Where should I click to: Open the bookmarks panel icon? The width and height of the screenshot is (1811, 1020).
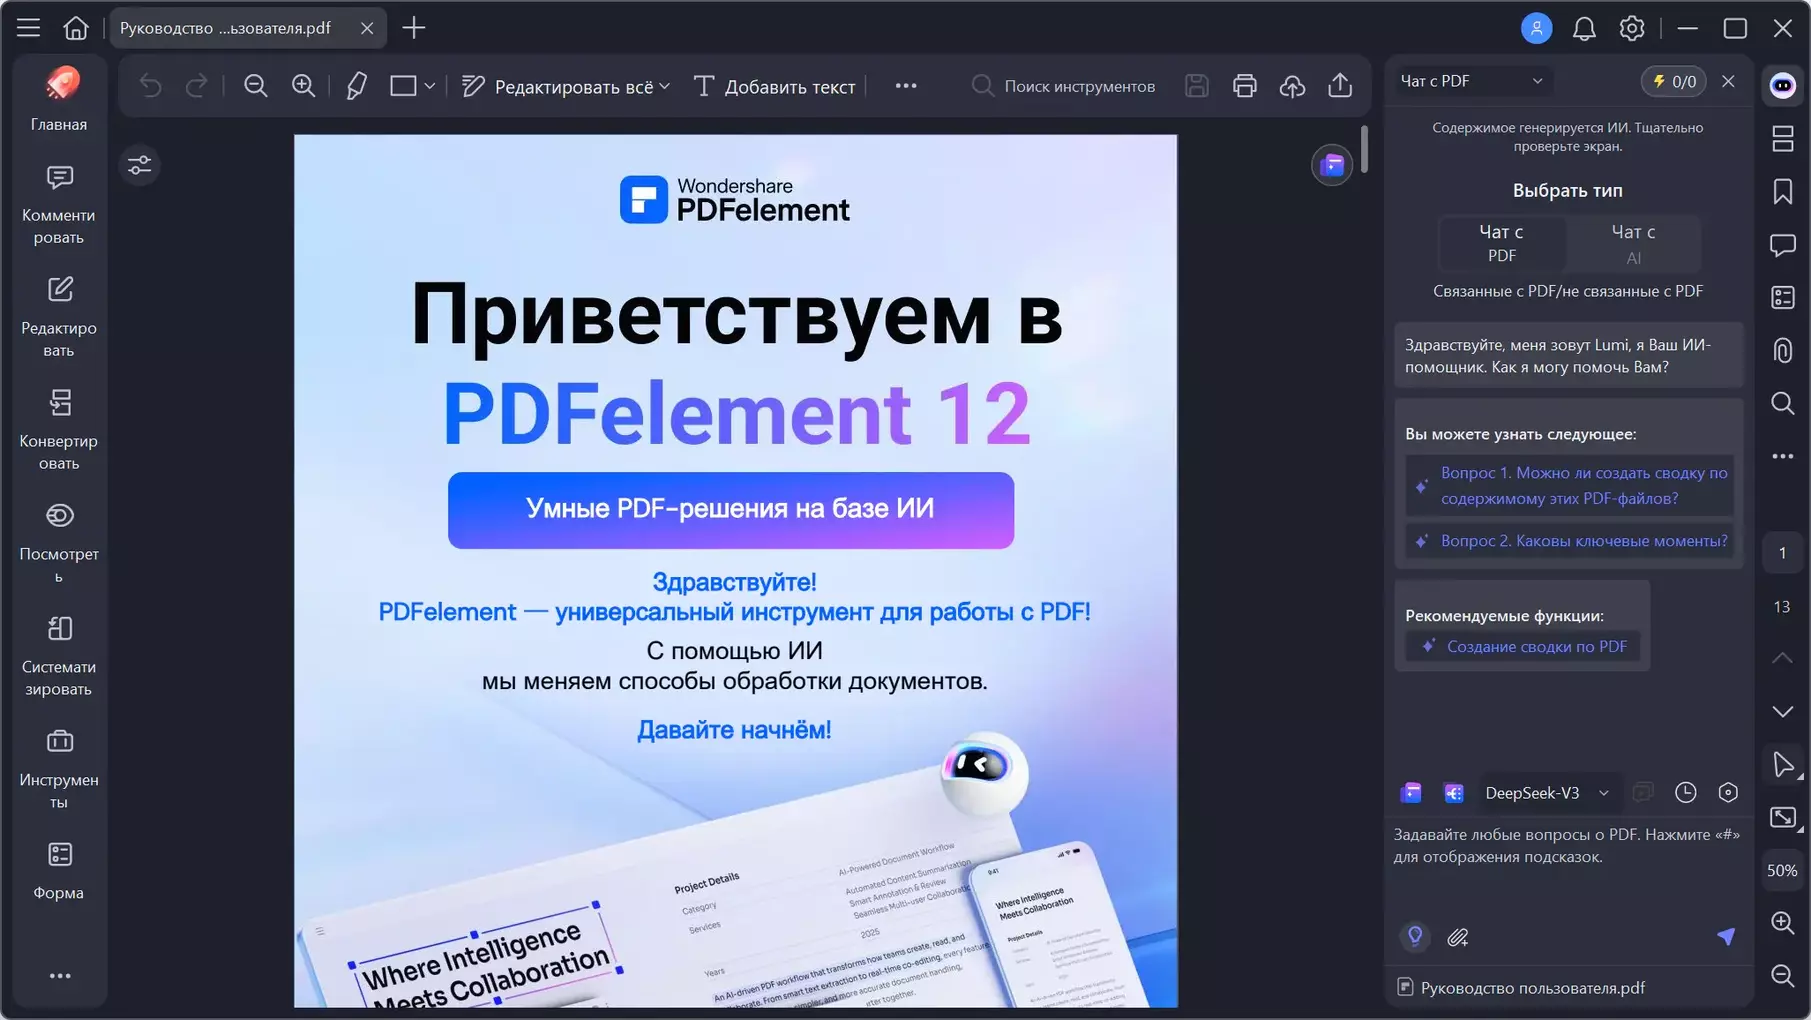[x=1782, y=192]
